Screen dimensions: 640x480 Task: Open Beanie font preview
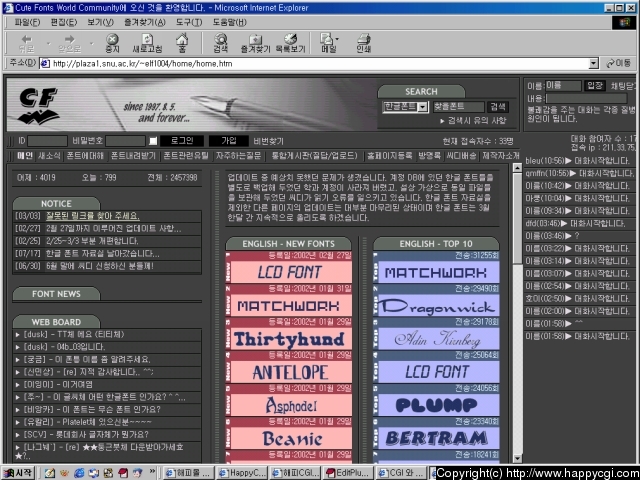[292, 438]
